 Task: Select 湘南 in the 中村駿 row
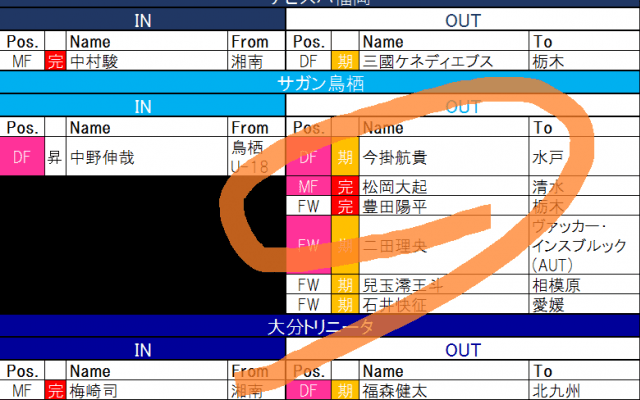tap(256, 62)
